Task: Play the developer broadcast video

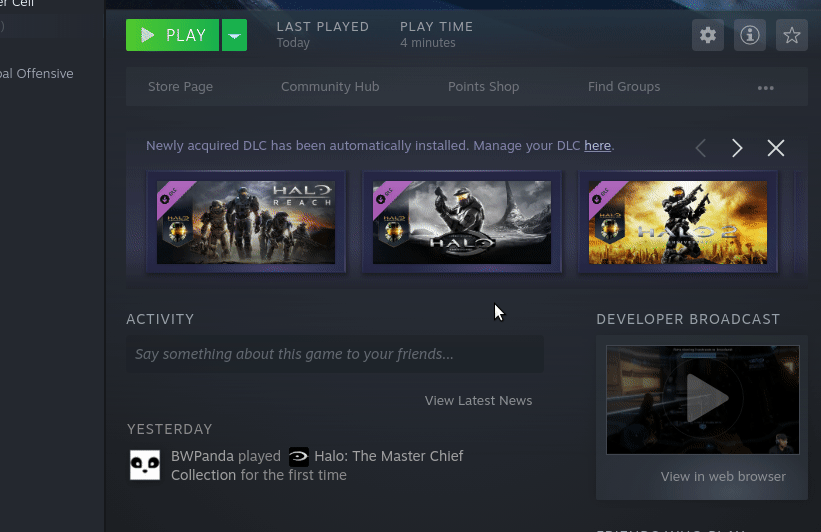Action: [x=703, y=400]
